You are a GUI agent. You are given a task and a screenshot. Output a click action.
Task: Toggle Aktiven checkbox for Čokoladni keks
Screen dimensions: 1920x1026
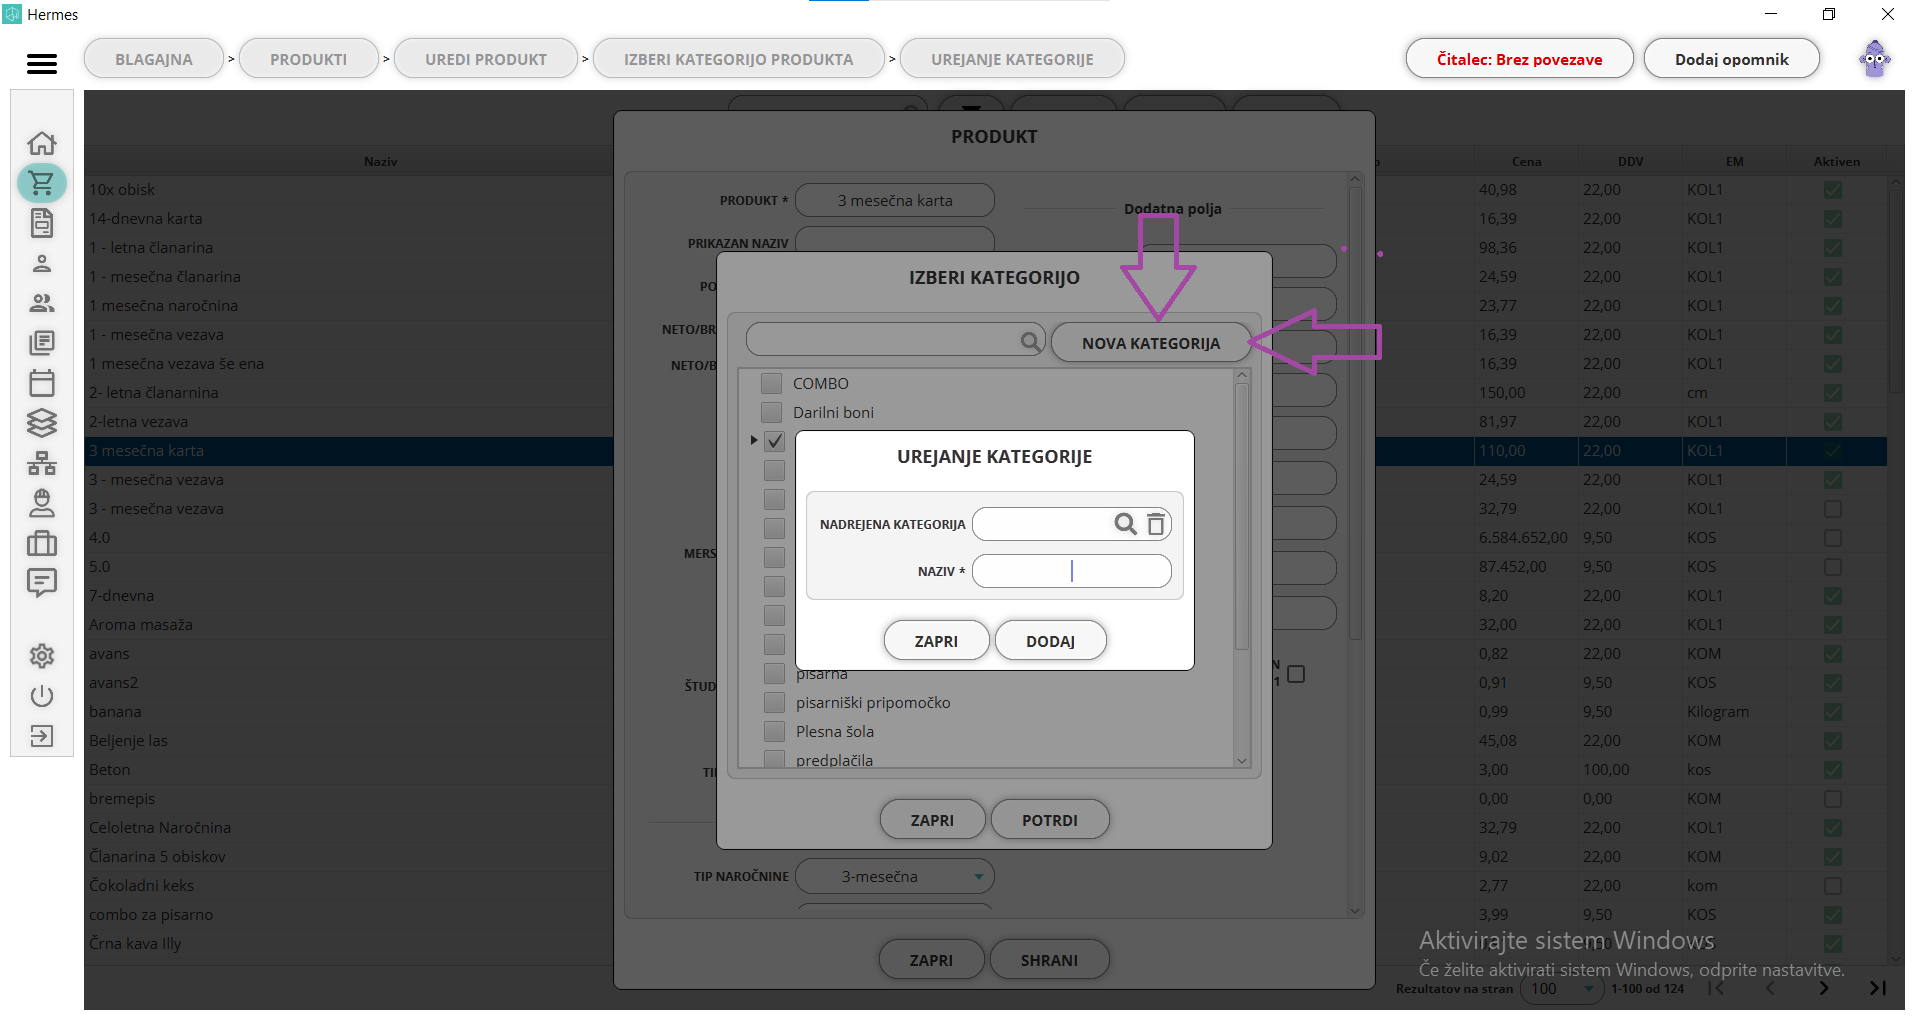pyautogui.click(x=1833, y=886)
